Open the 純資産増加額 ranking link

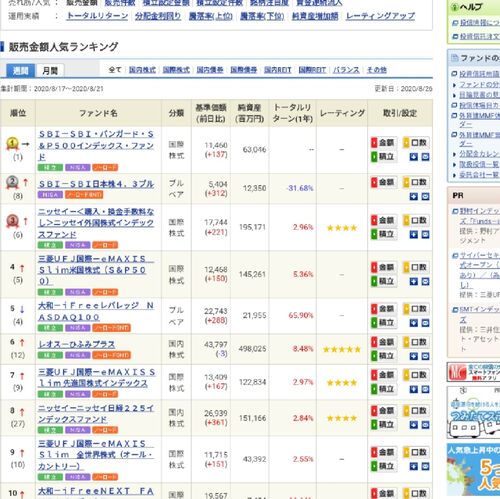pos(315,16)
